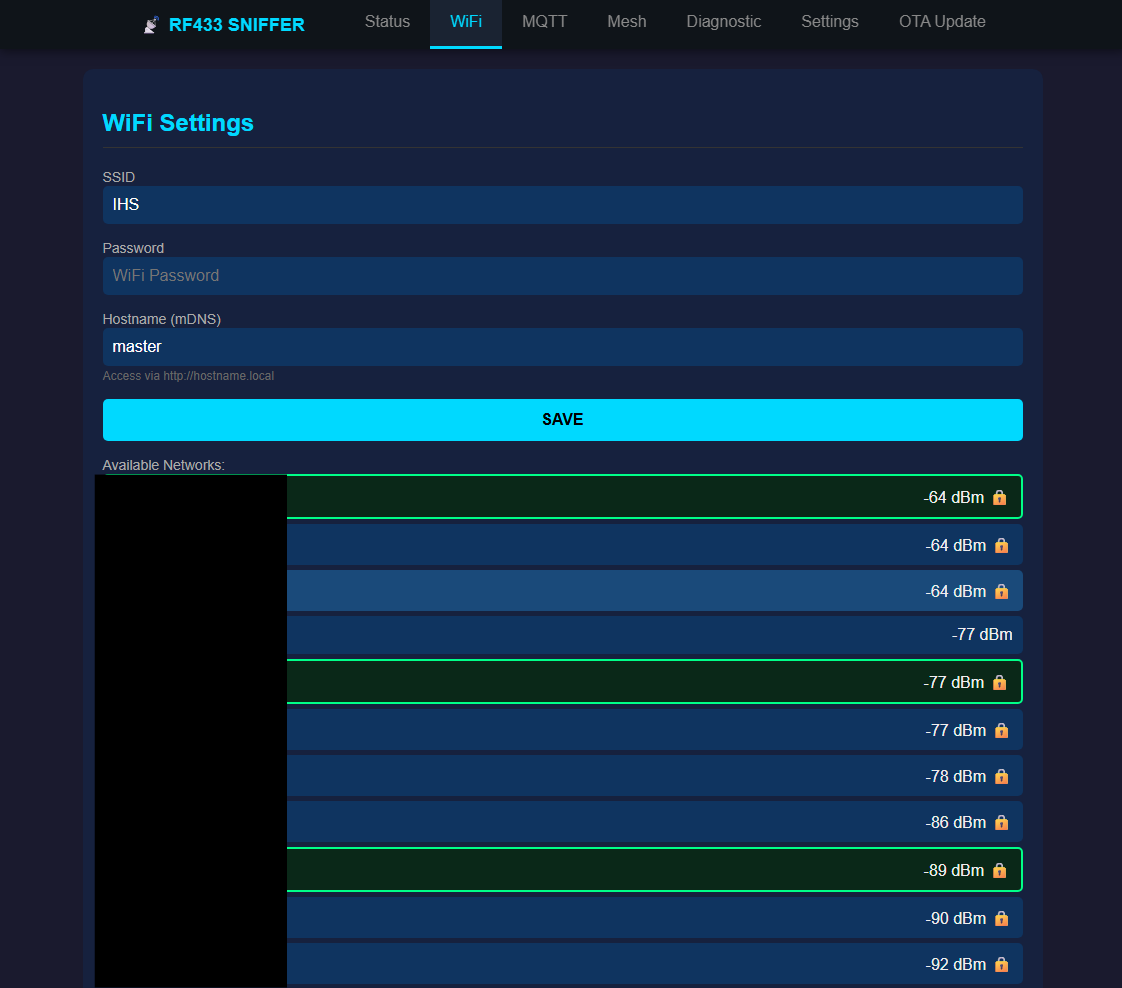This screenshot has width=1122, height=988.
Task: Click the WiFi Password field
Action: [562, 276]
